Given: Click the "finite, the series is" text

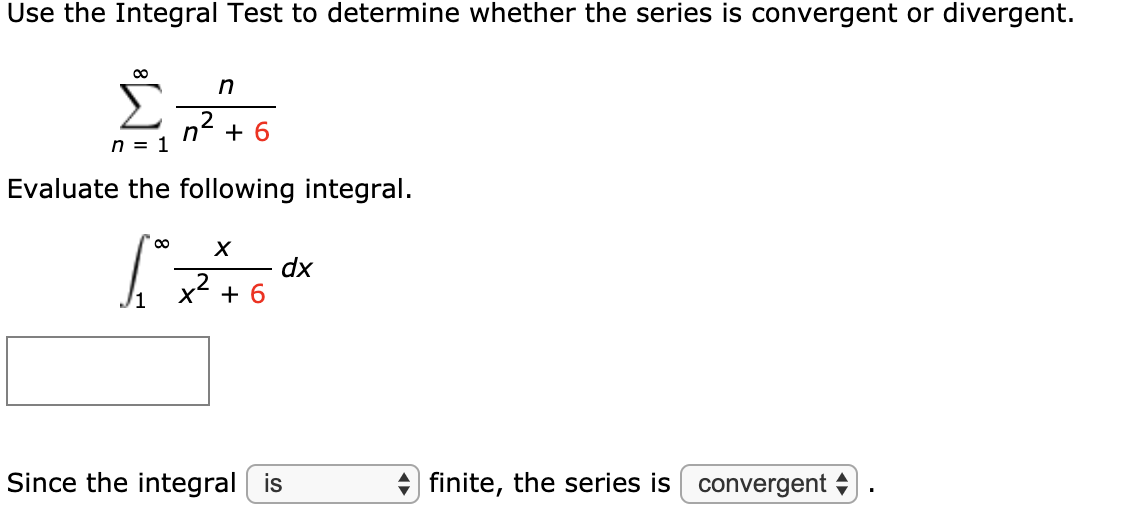Looking at the screenshot, I should (550, 483).
